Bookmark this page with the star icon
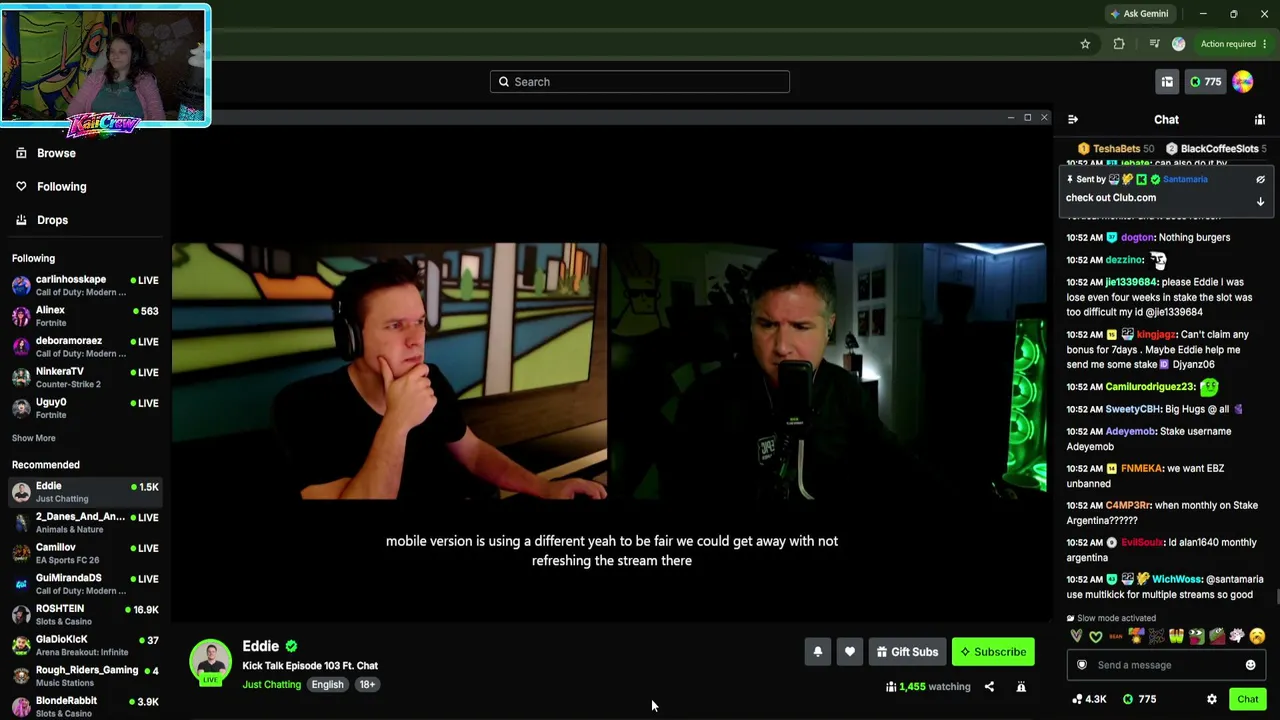Screen dimensions: 1280x720 click(x=1085, y=44)
